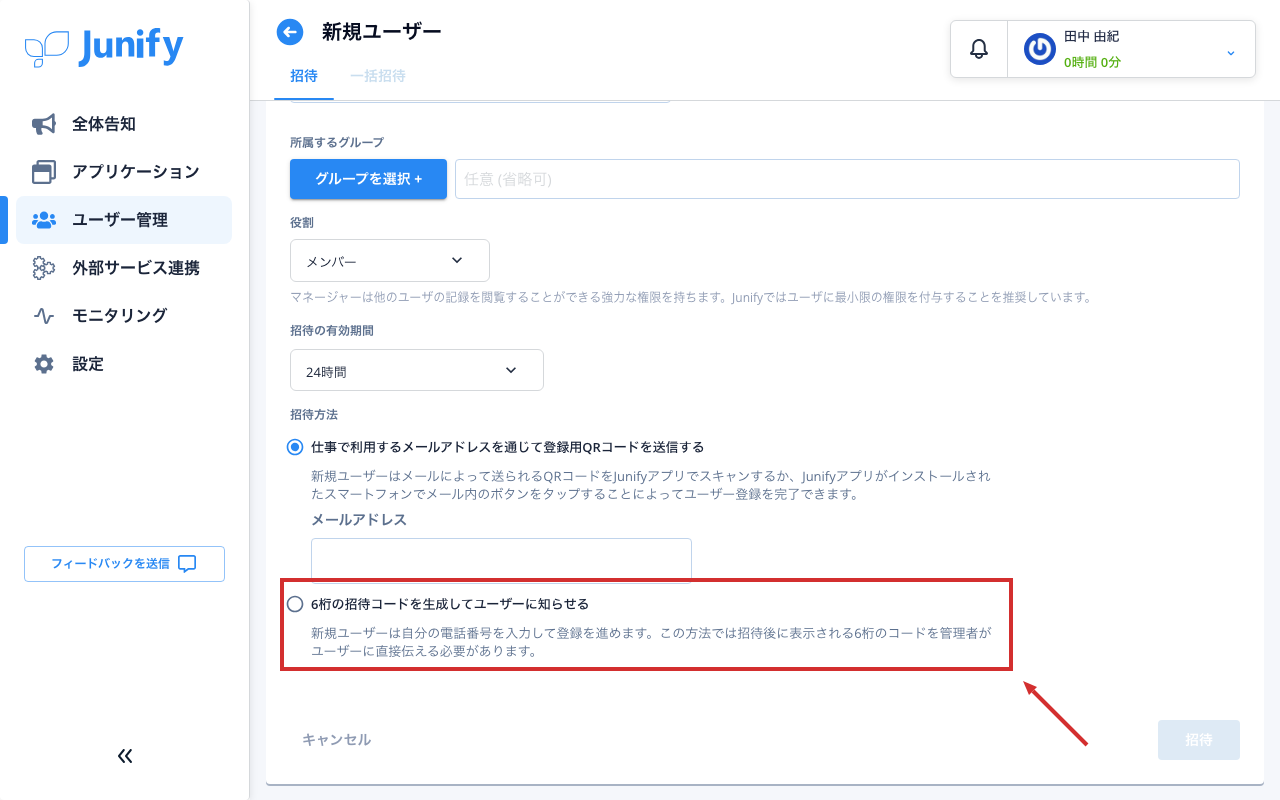Go back with the blue arrow button
The width and height of the screenshot is (1280, 800).
click(x=290, y=32)
